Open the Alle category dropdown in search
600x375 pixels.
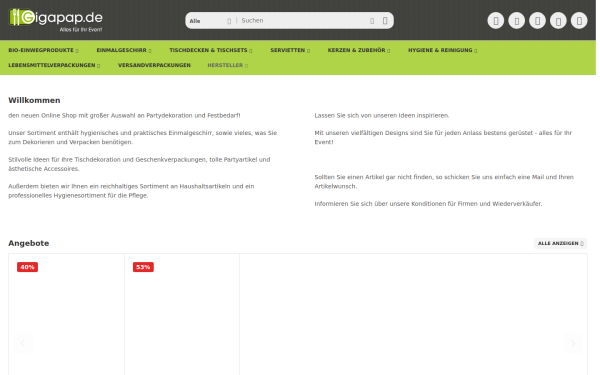tap(210, 21)
